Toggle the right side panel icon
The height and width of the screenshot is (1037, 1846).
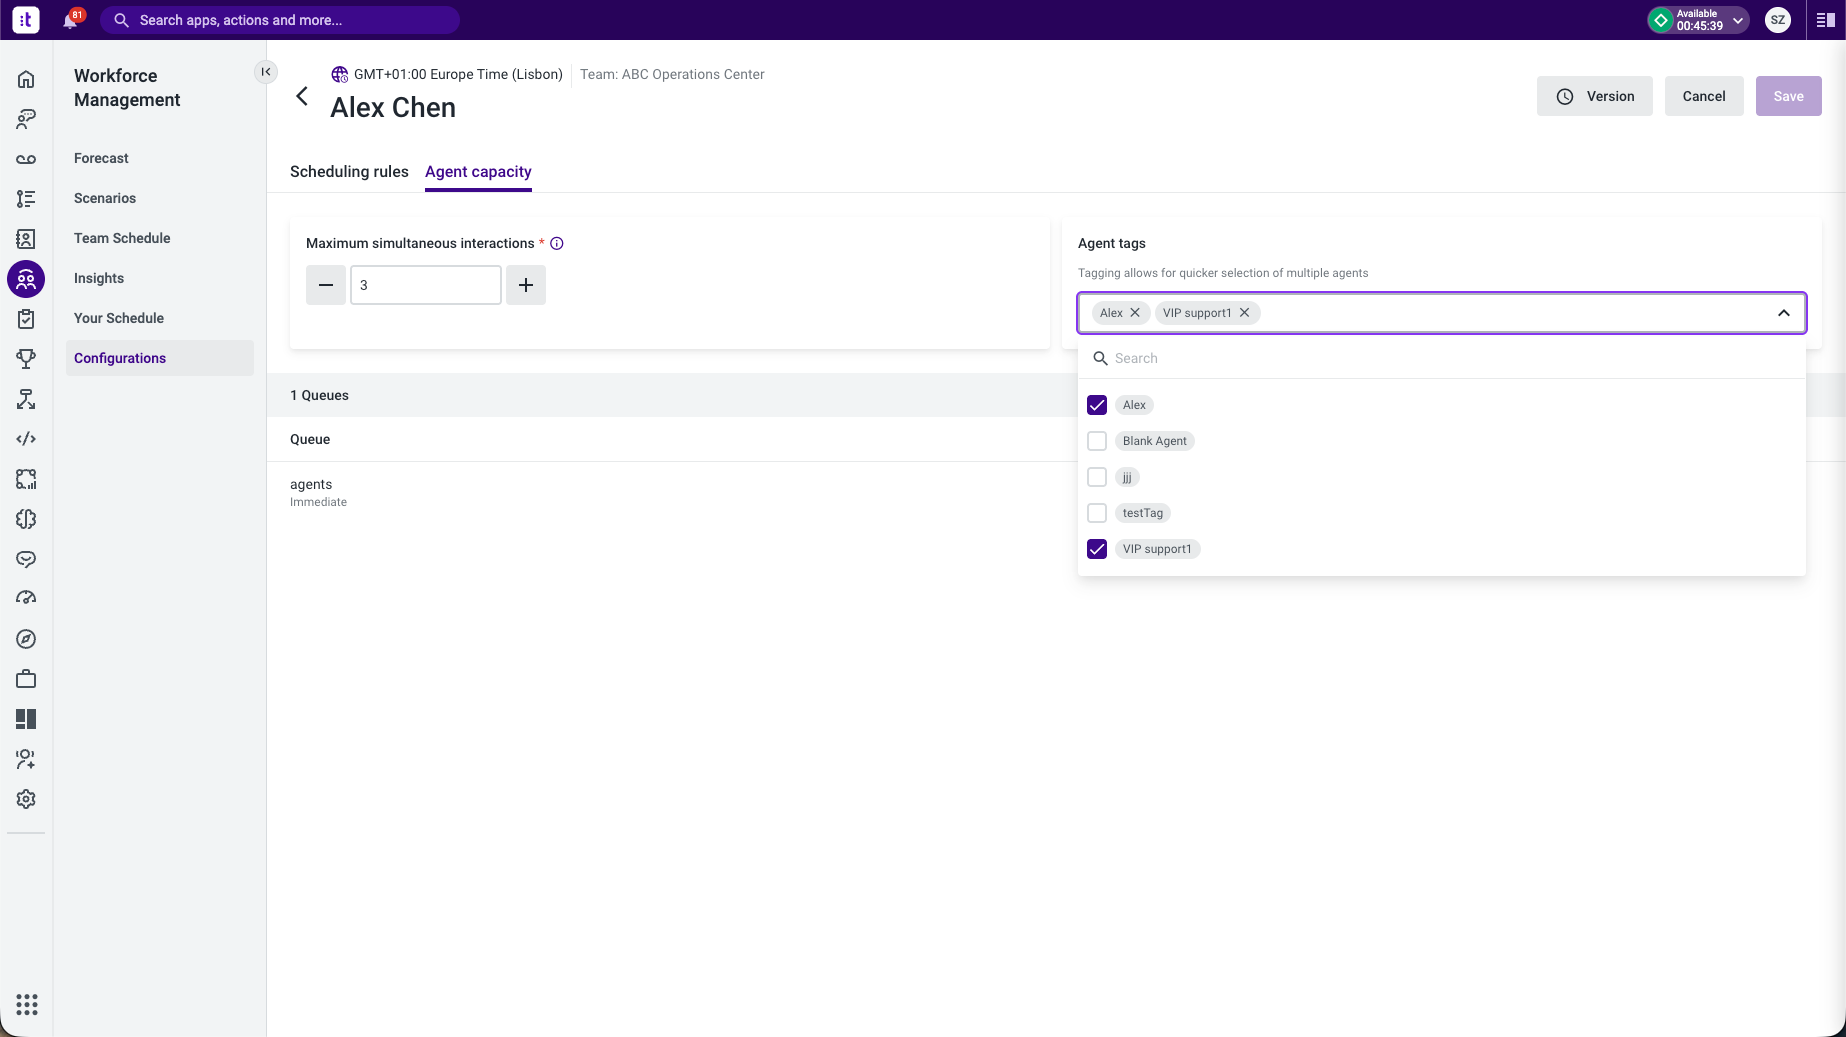(1825, 20)
